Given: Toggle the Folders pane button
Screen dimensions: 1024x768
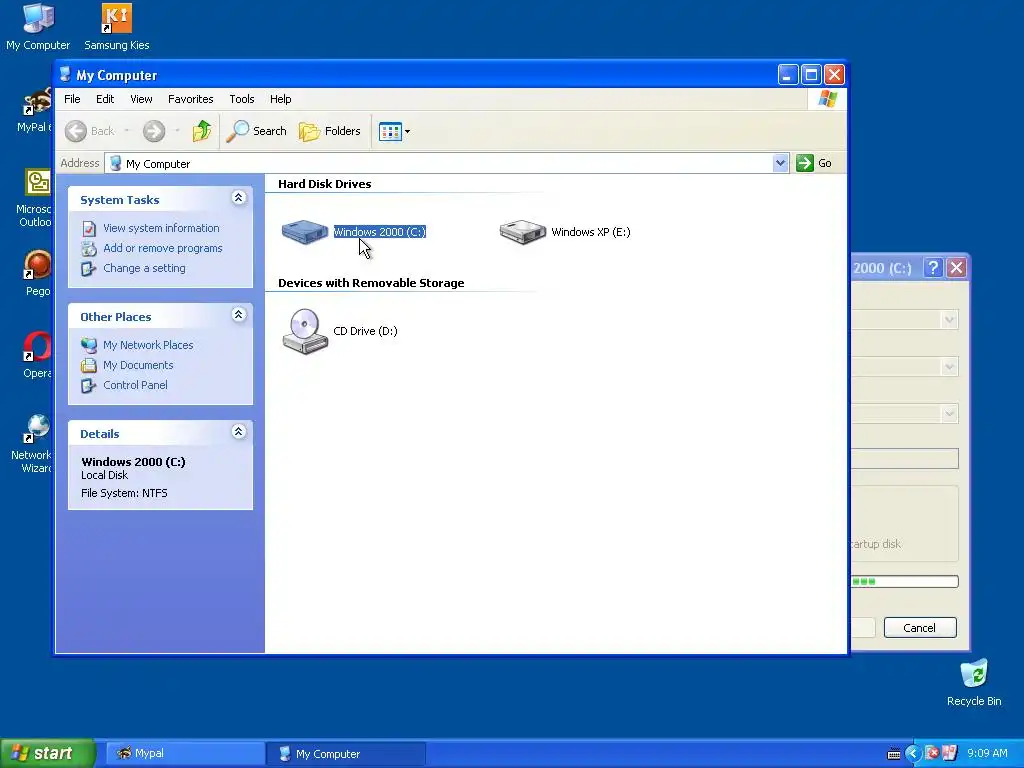Looking at the screenshot, I should point(330,131).
